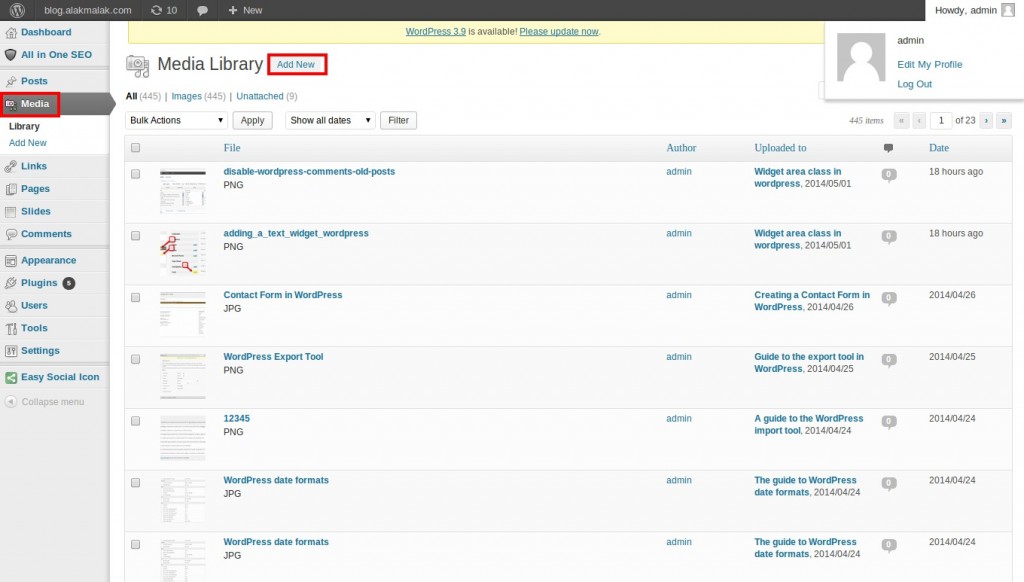This screenshot has height=582, width=1024.
Task: Click the Filter button
Action: coord(398,120)
